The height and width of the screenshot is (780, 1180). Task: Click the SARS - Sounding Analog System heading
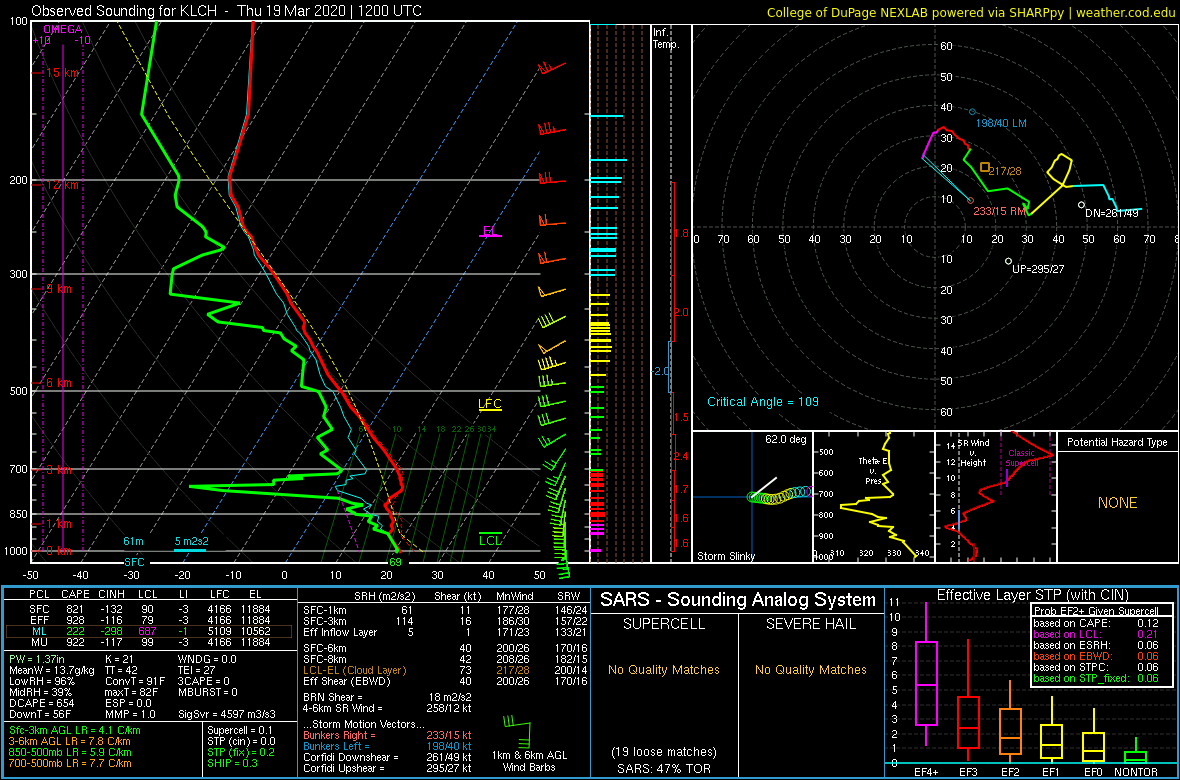click(738, 600)
